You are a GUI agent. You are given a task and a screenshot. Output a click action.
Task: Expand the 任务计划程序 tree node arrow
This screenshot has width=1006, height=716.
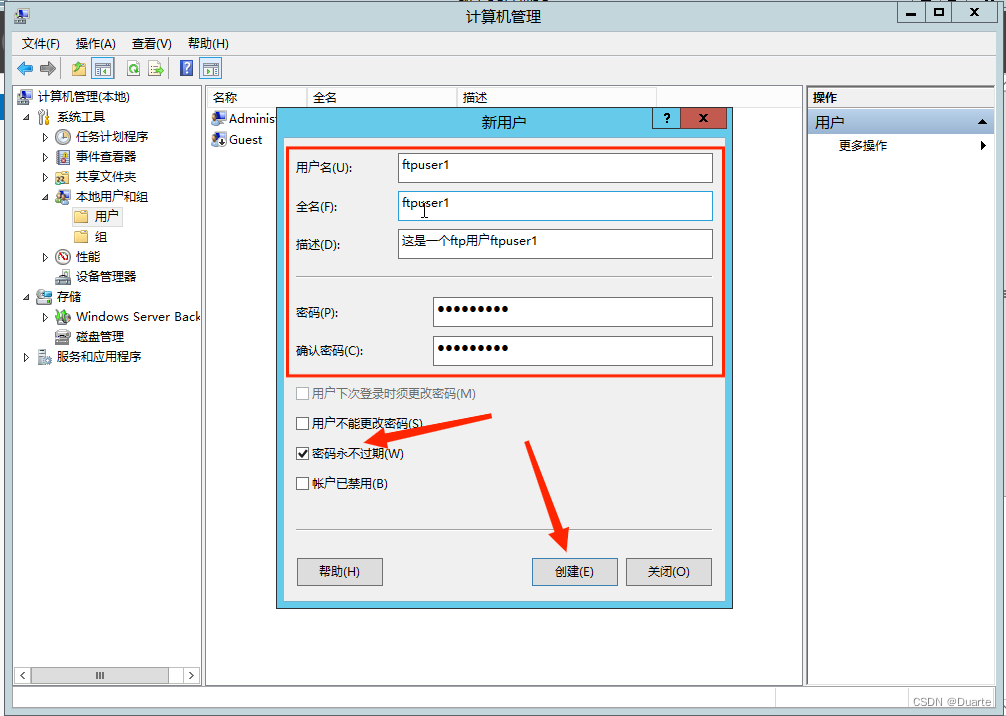click(45, 137)
